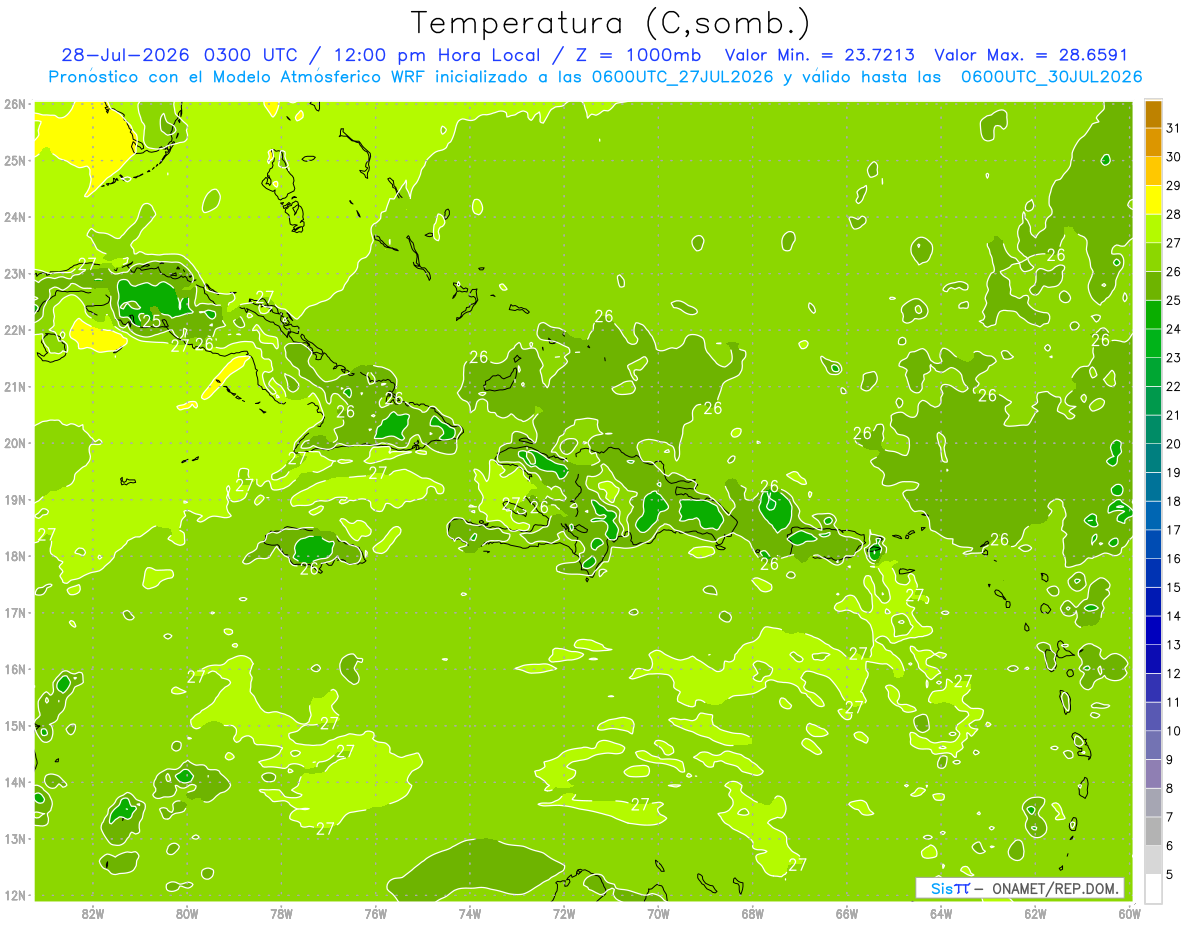1200x927 pixels.
Task: Click the purple swatch between legend values 8 and 9
Action: click(x=1153, y=774)
